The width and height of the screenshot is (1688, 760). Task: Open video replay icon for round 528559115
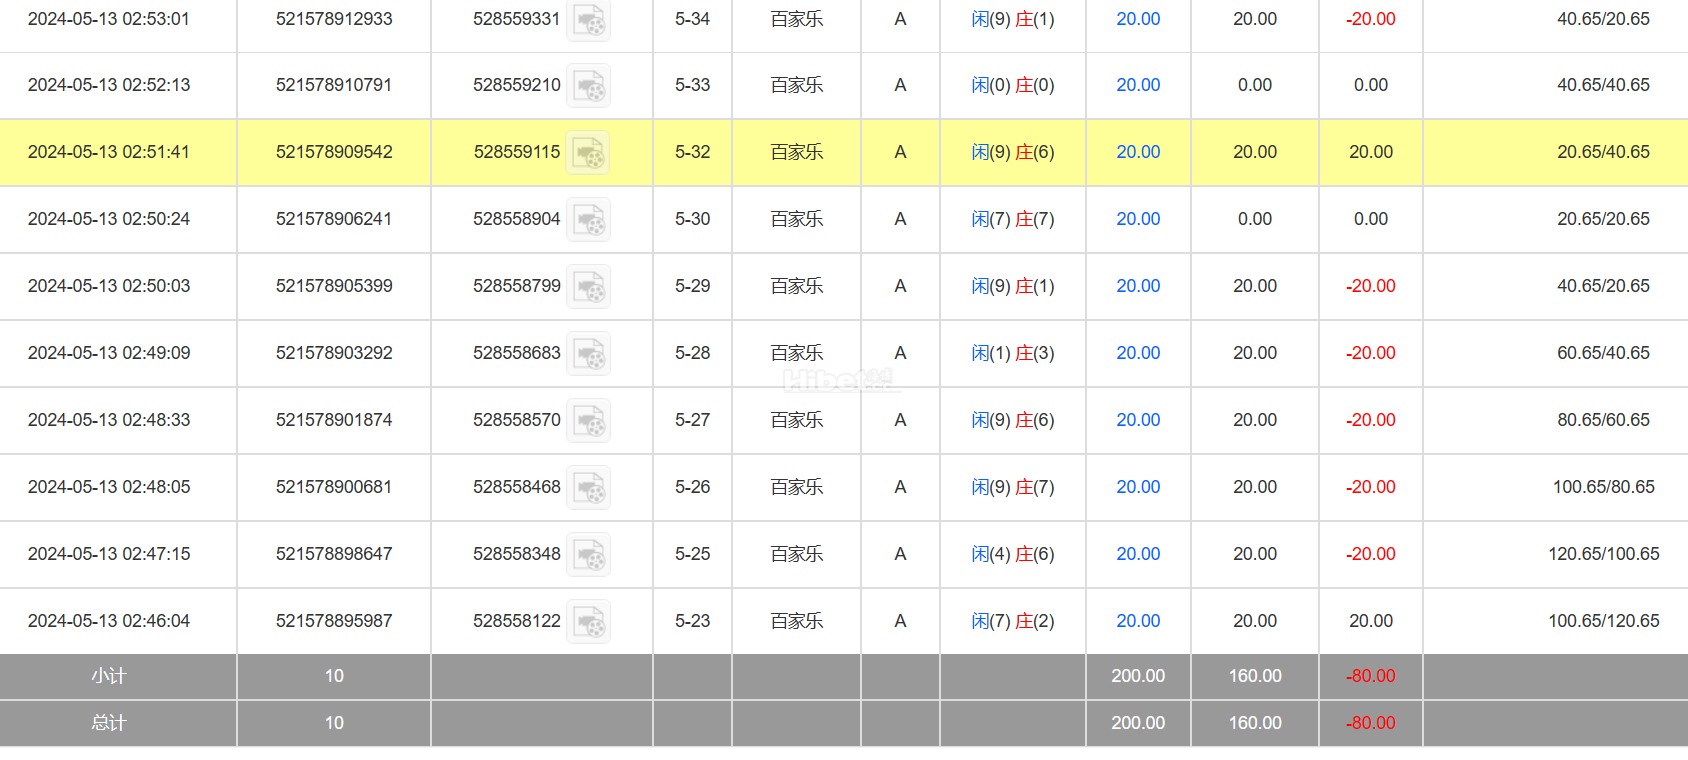[589, 153]
